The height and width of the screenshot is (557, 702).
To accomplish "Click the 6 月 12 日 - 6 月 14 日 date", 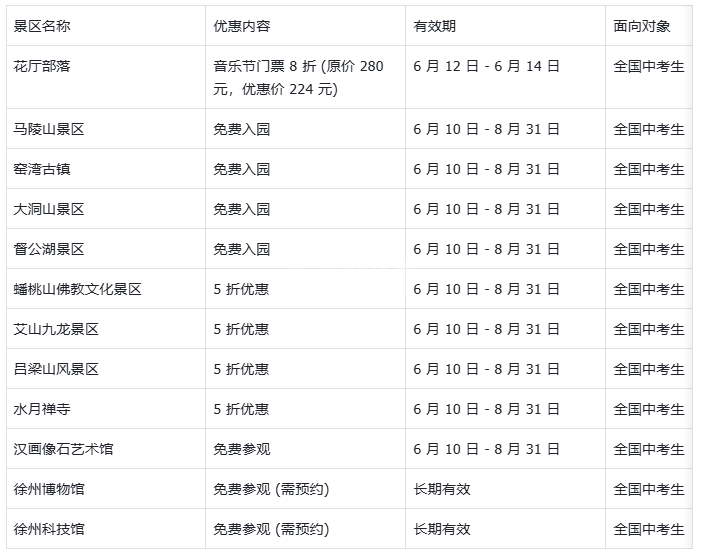I will [x=486, y=66].
